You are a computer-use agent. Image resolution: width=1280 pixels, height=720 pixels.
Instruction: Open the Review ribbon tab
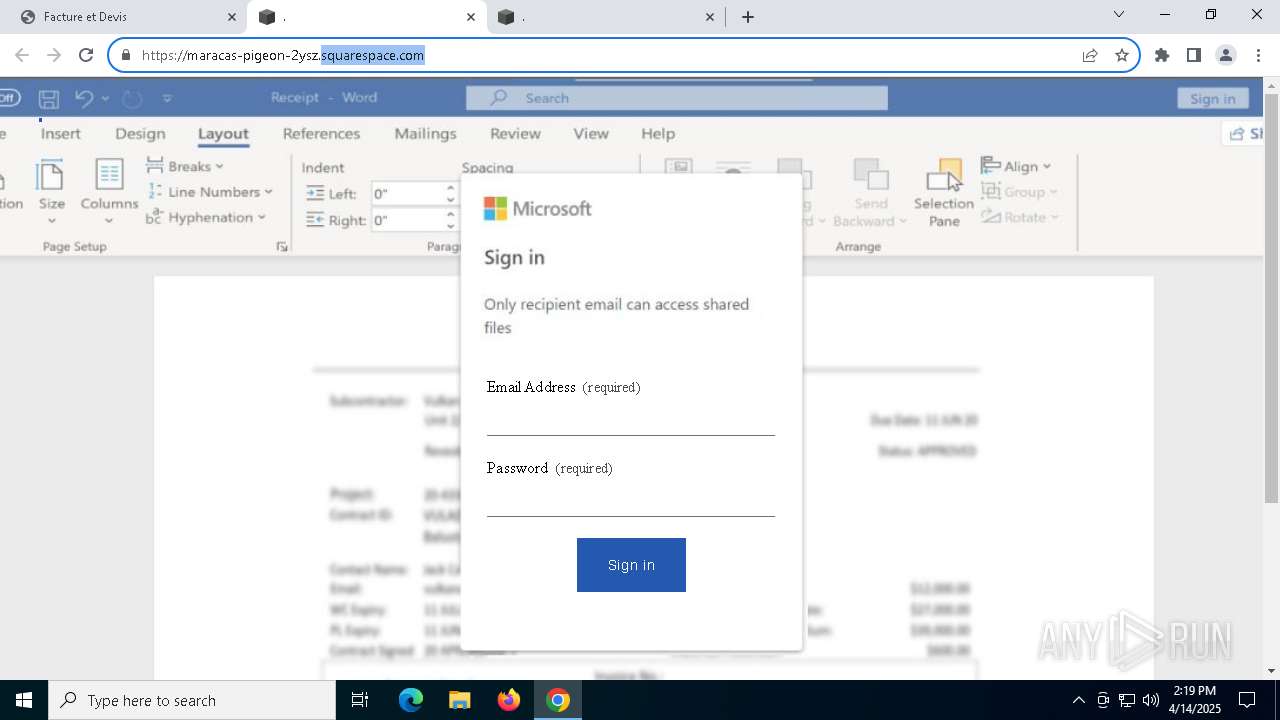[515, 133]
